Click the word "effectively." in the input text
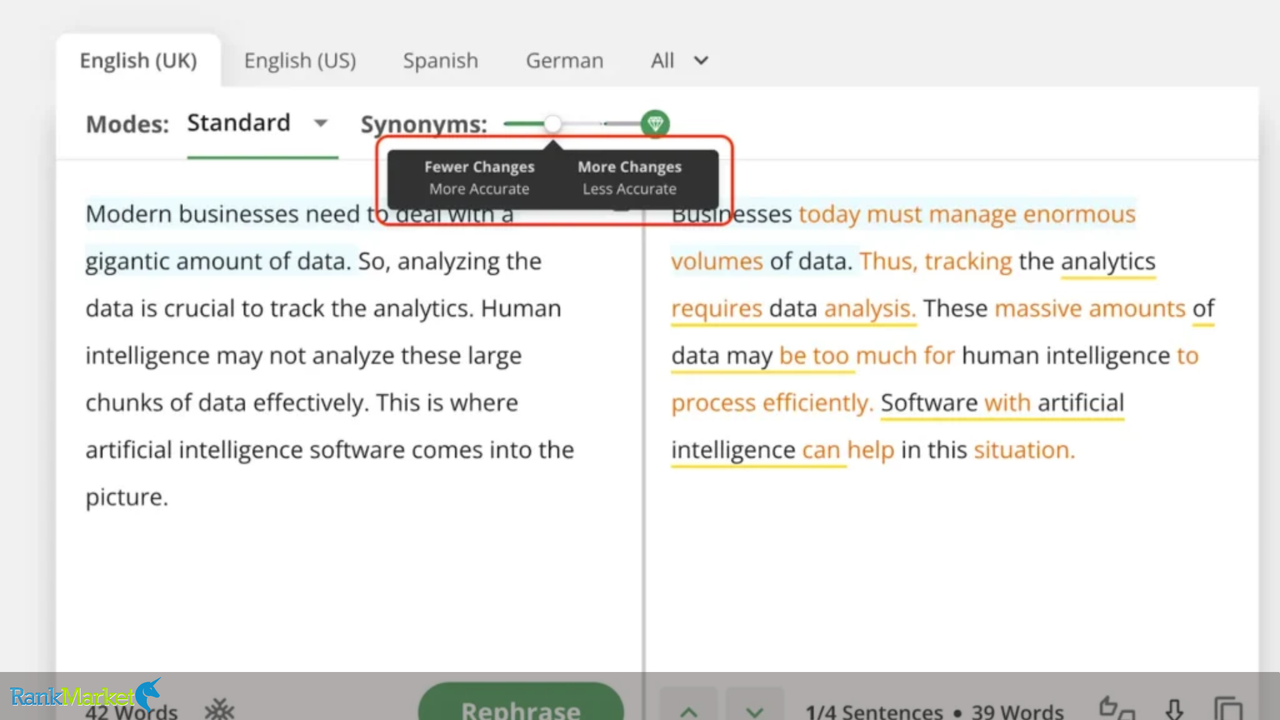The height and width of the screenshot is (720, 1280). click(x=311, y=402)
